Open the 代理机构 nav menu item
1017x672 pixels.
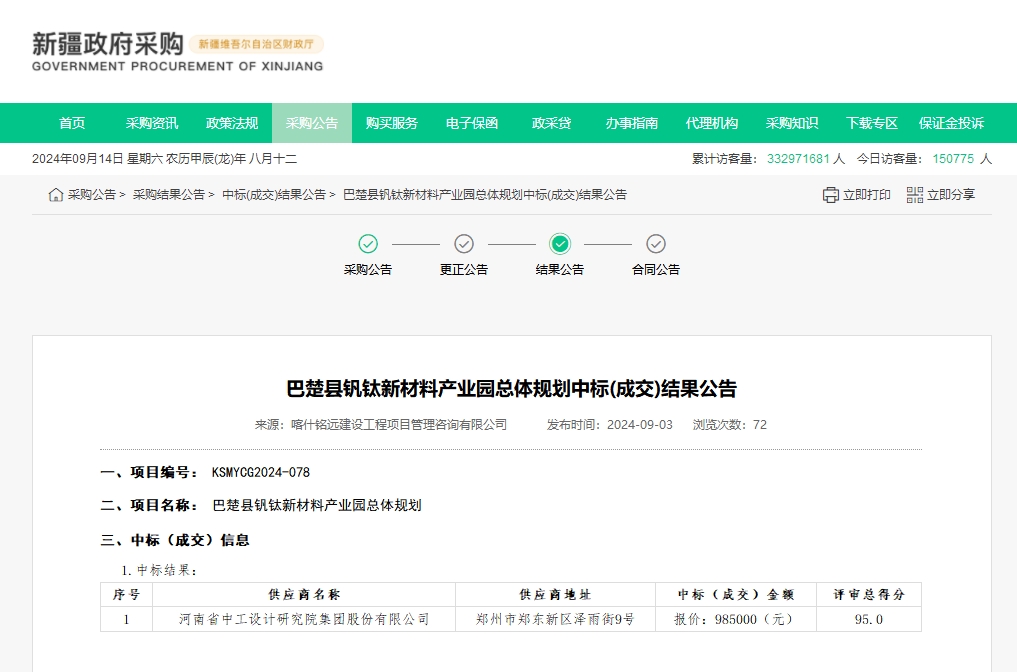(x=712, y=123)
